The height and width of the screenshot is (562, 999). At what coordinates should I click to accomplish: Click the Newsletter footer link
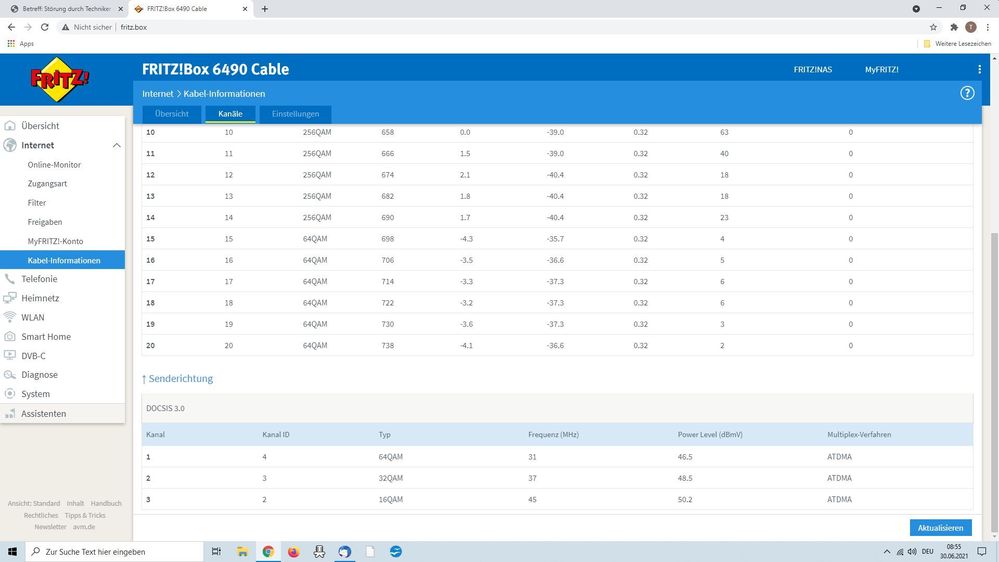50,527
